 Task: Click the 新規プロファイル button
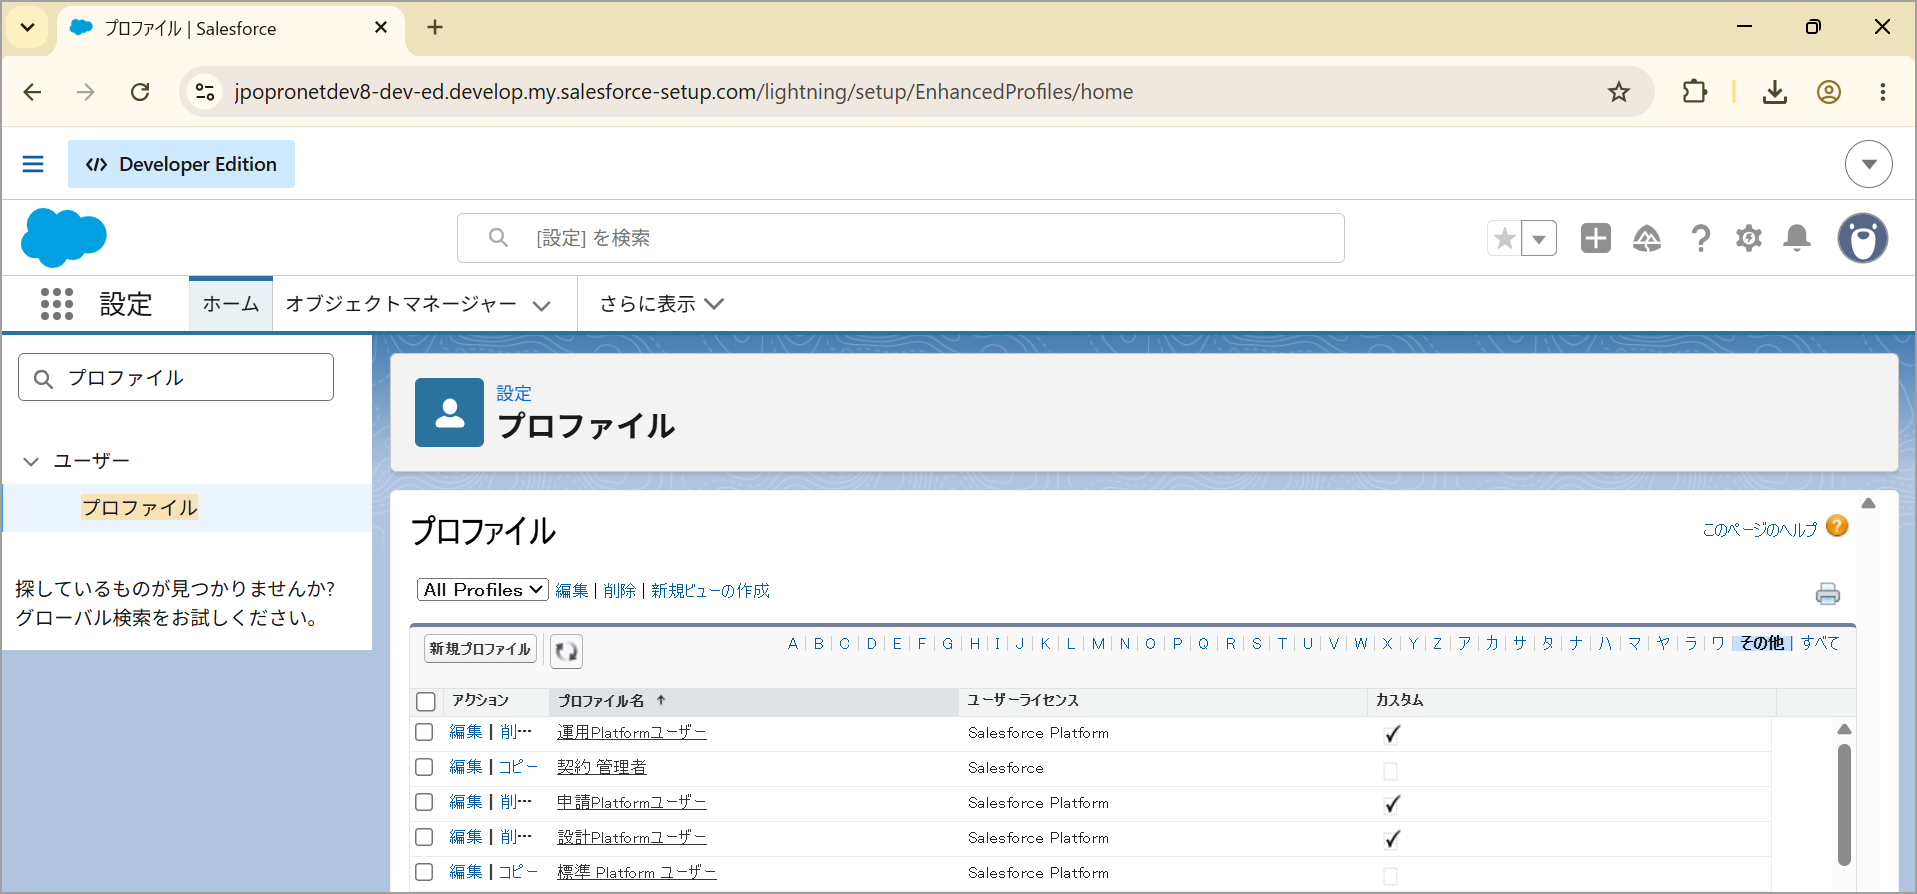coord(480,649)
